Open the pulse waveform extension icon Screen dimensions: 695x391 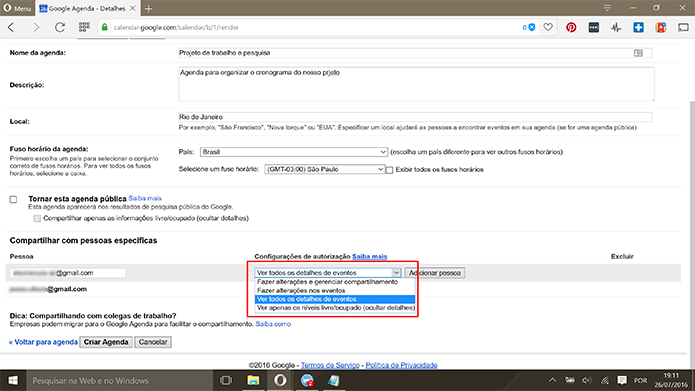click(x=616, y=27)
